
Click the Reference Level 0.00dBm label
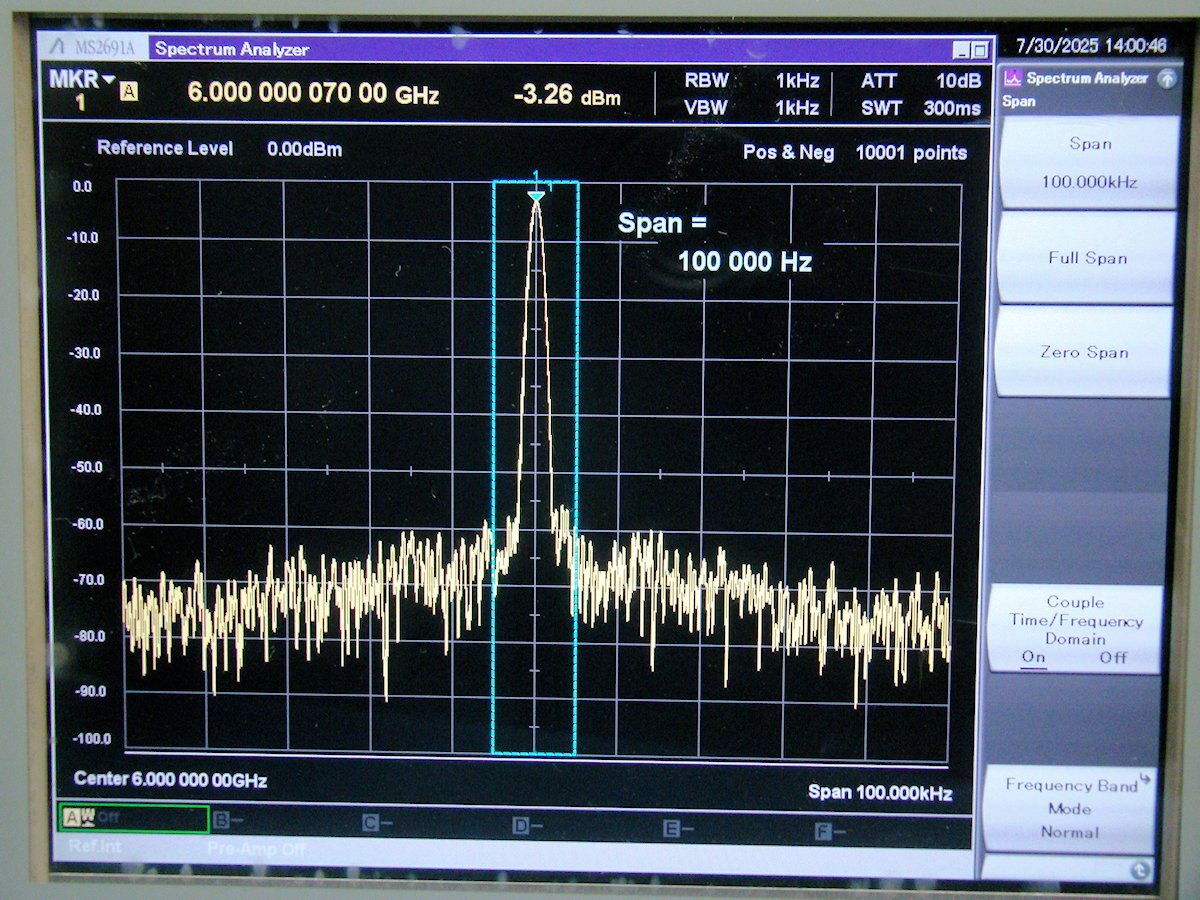click(x=219, y=149)
